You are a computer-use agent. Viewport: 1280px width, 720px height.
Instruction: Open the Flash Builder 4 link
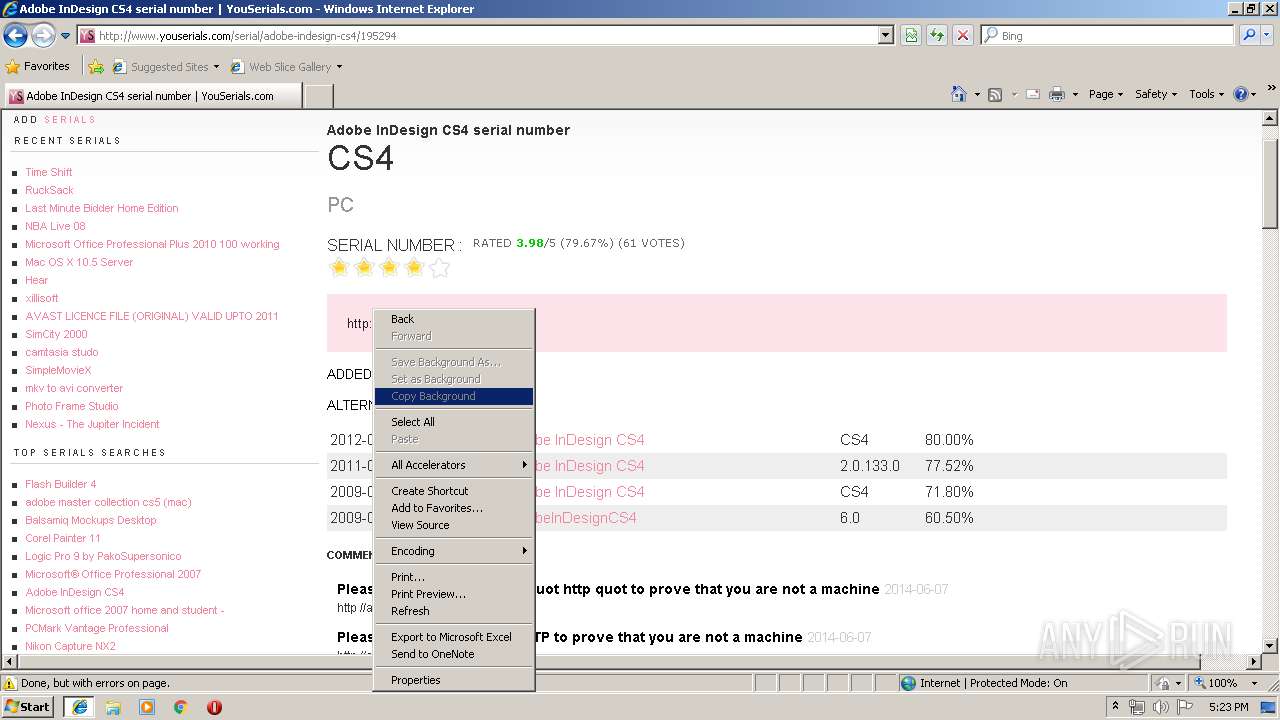[x=61, y=484]
